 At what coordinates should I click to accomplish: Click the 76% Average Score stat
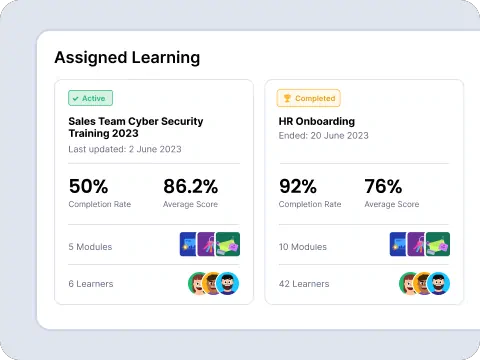392,193
